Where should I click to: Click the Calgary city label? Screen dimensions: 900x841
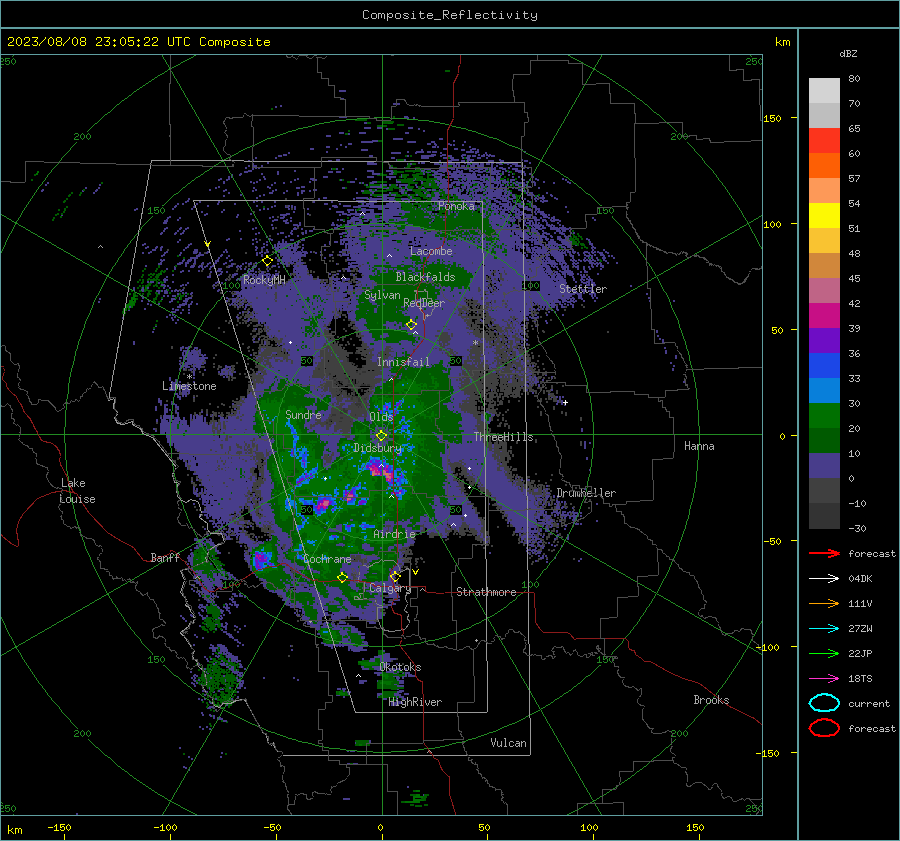coord(390,588)
